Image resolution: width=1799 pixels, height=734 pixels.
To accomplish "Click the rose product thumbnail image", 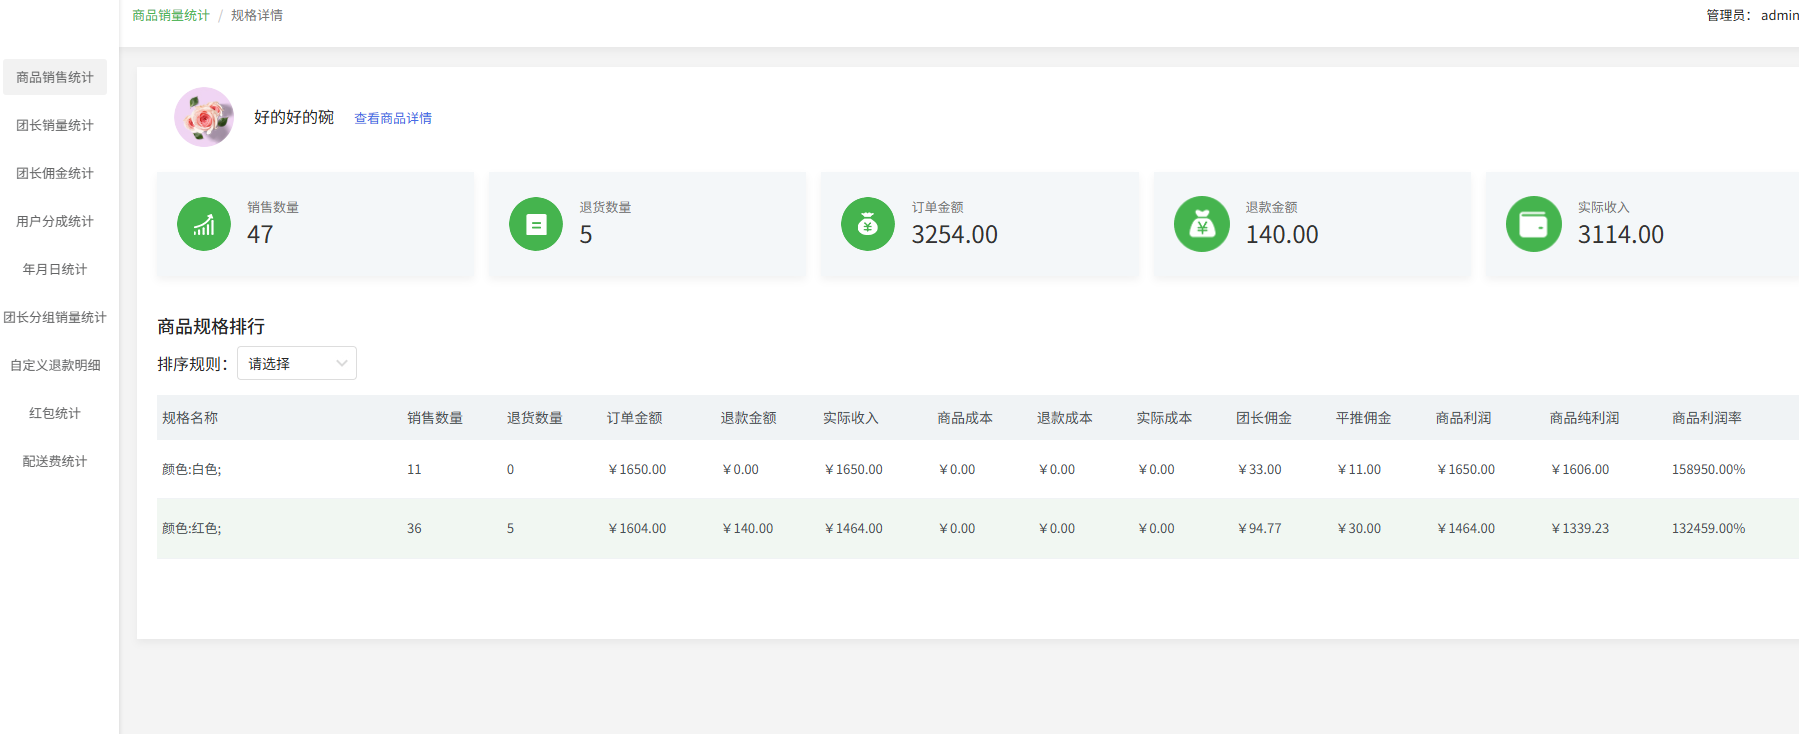I will click(x=204, y=117).
